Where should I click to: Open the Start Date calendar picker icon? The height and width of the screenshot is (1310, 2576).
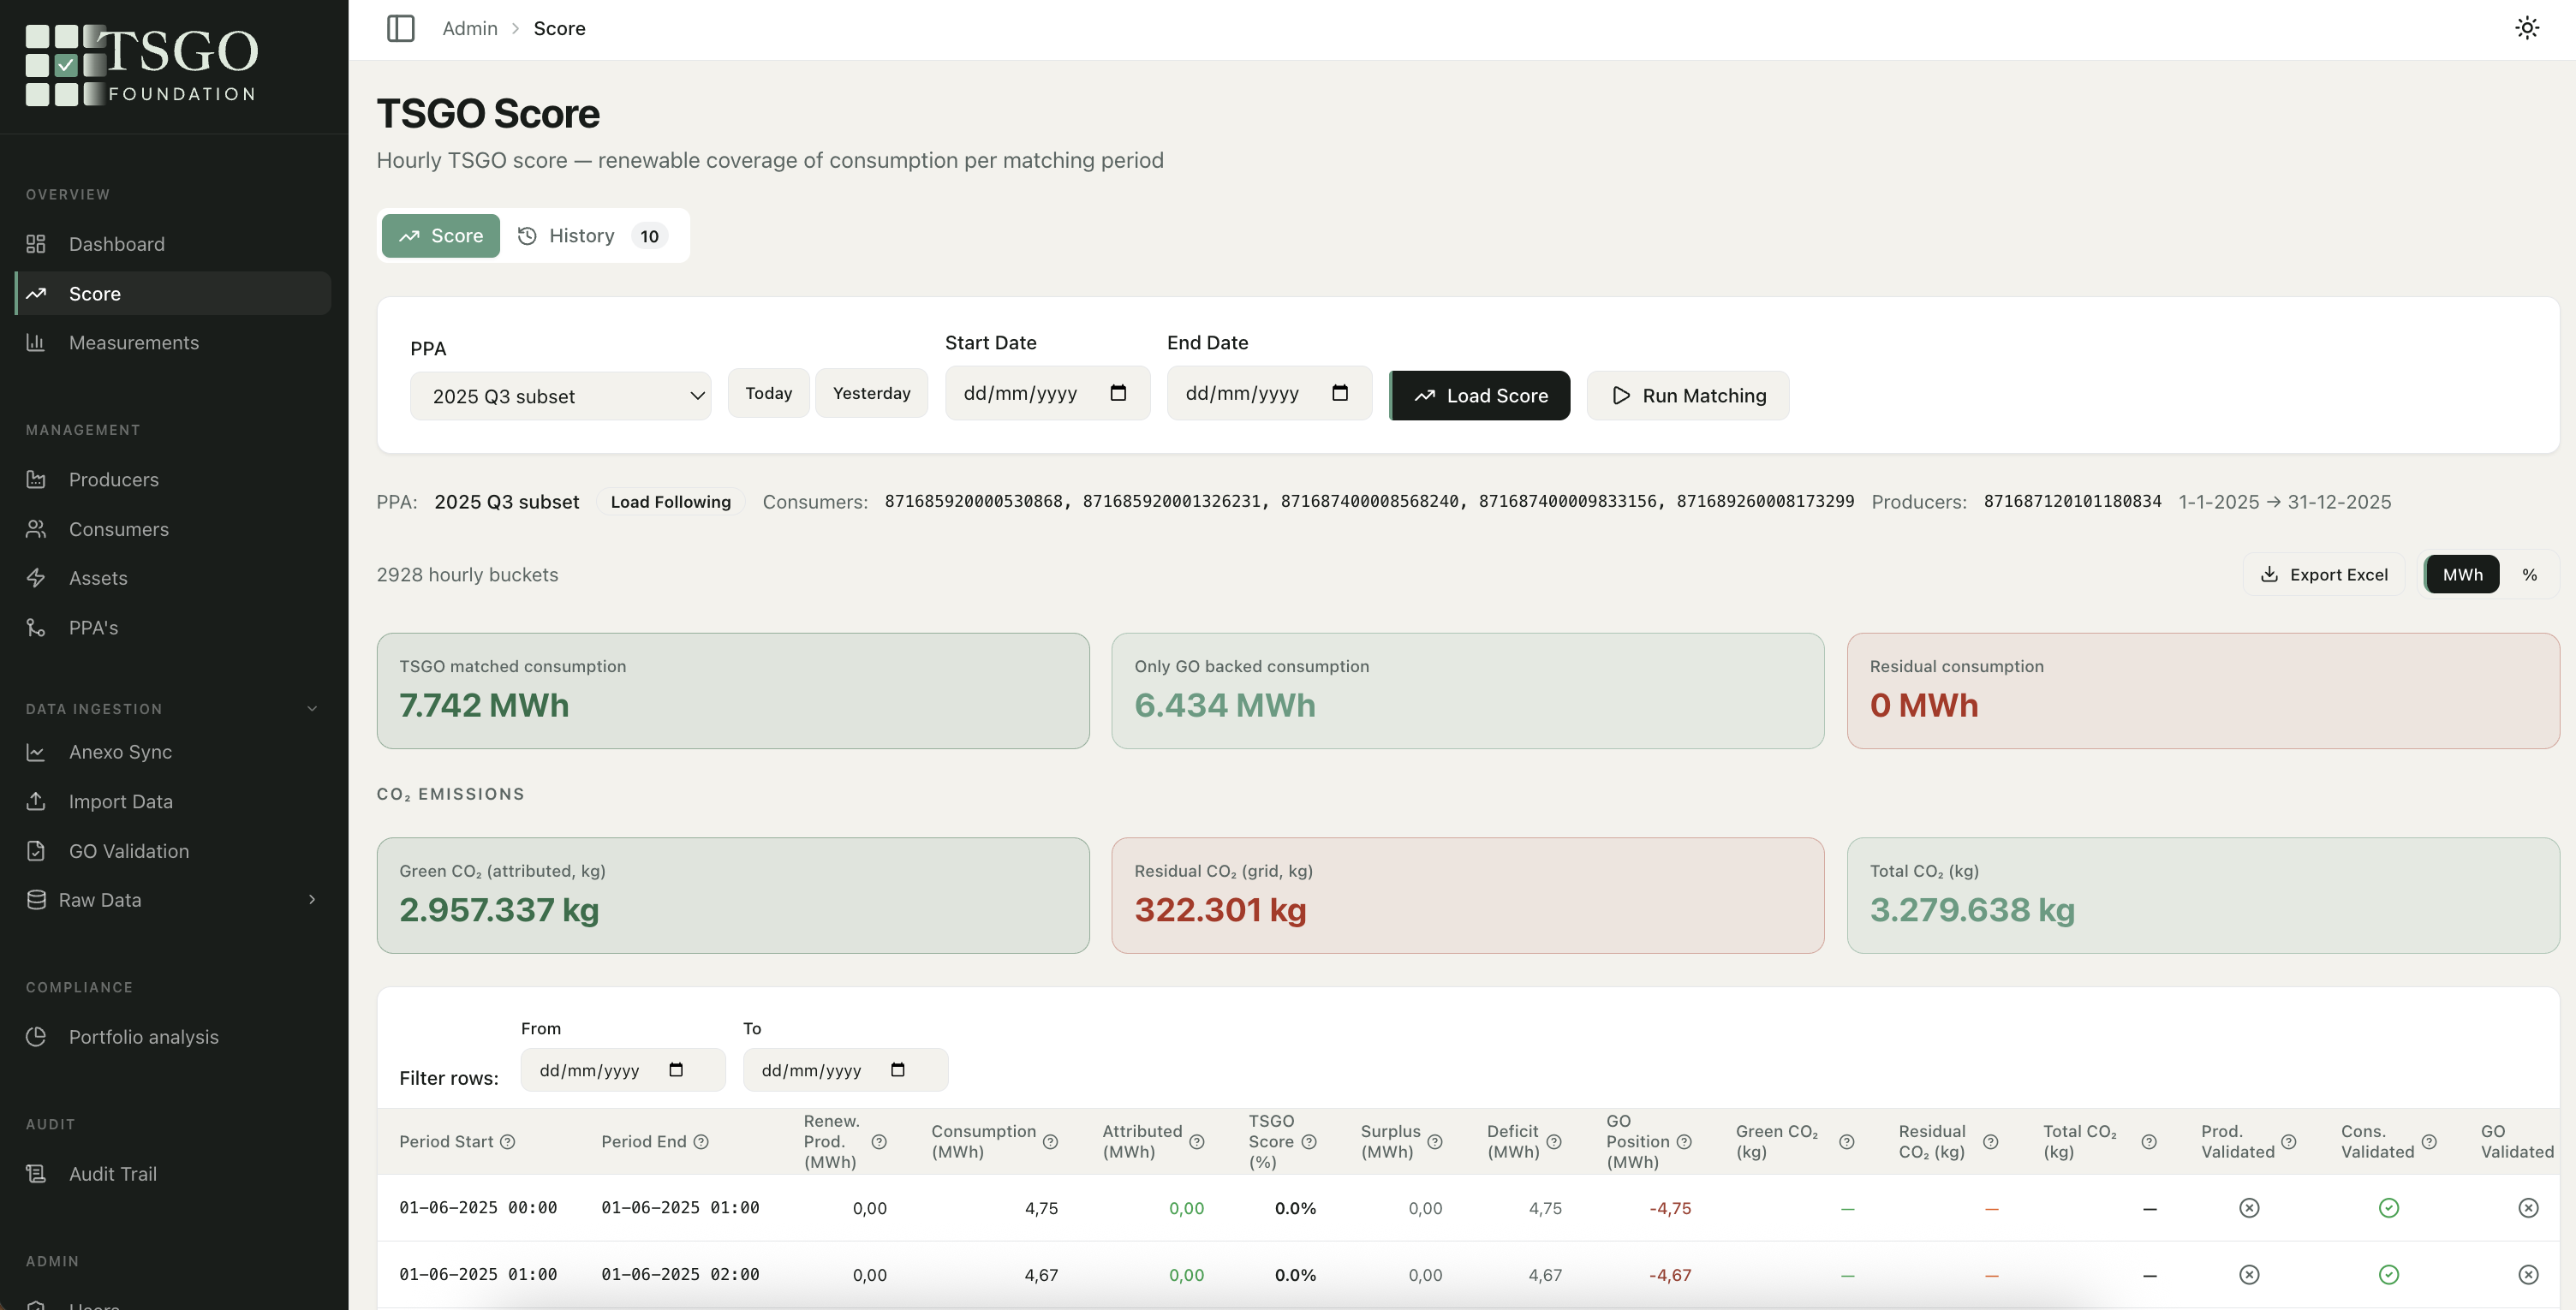coord(1119,393)
